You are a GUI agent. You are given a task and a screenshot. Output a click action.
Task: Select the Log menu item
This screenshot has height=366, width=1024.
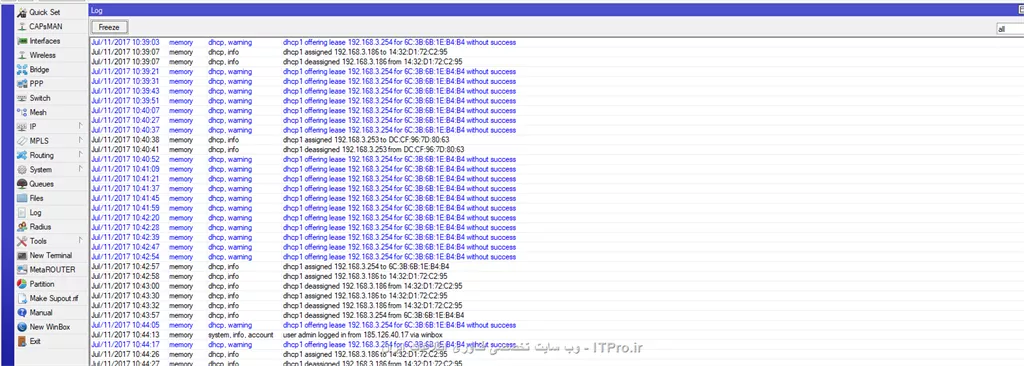[35, 213]
